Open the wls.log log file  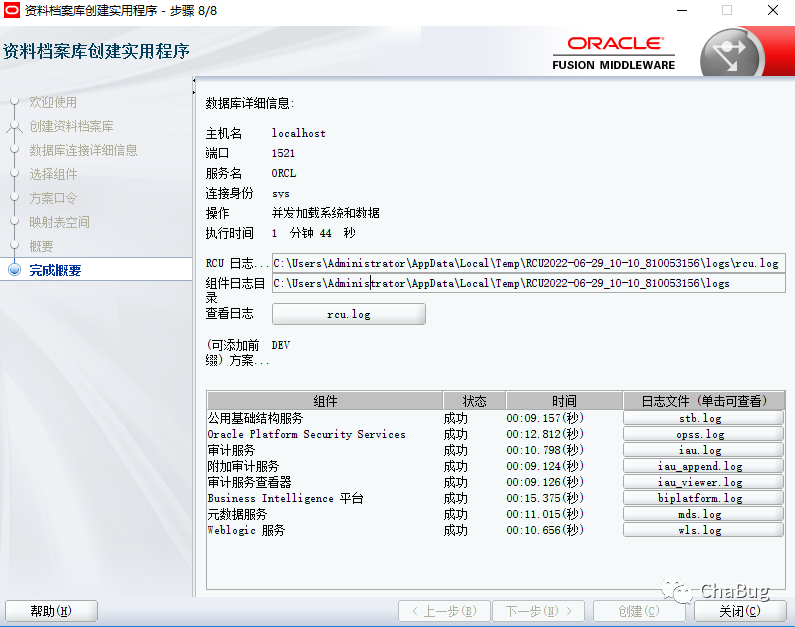(703, 530)
